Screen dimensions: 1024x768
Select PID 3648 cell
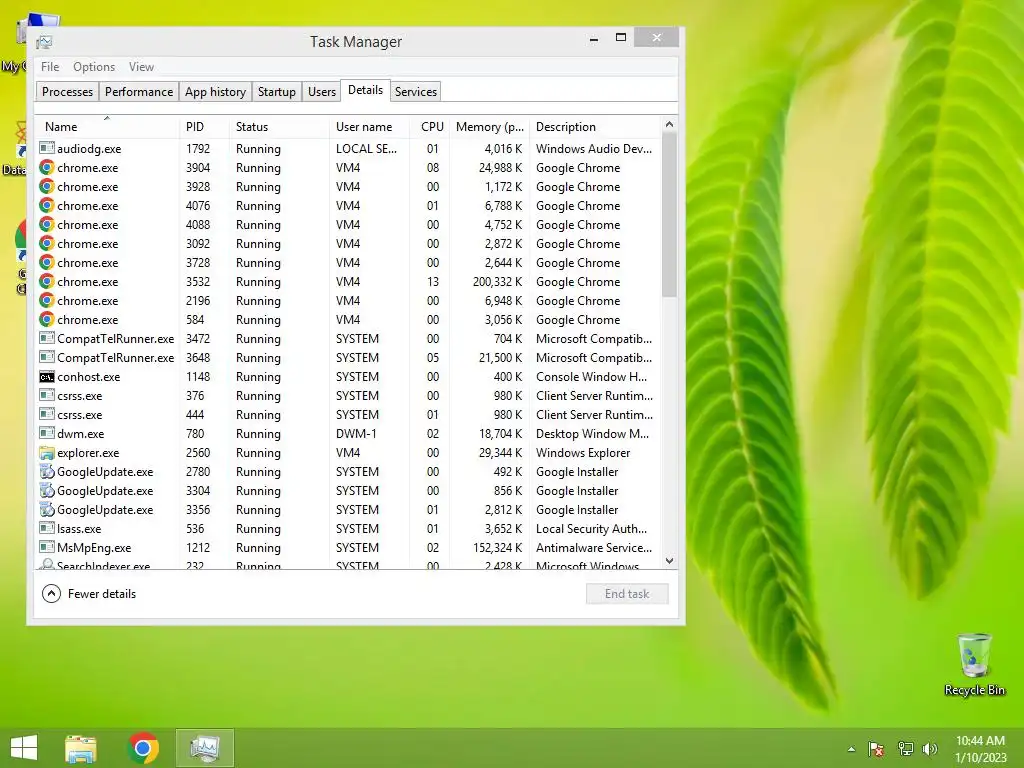click(x=198, y=357)
